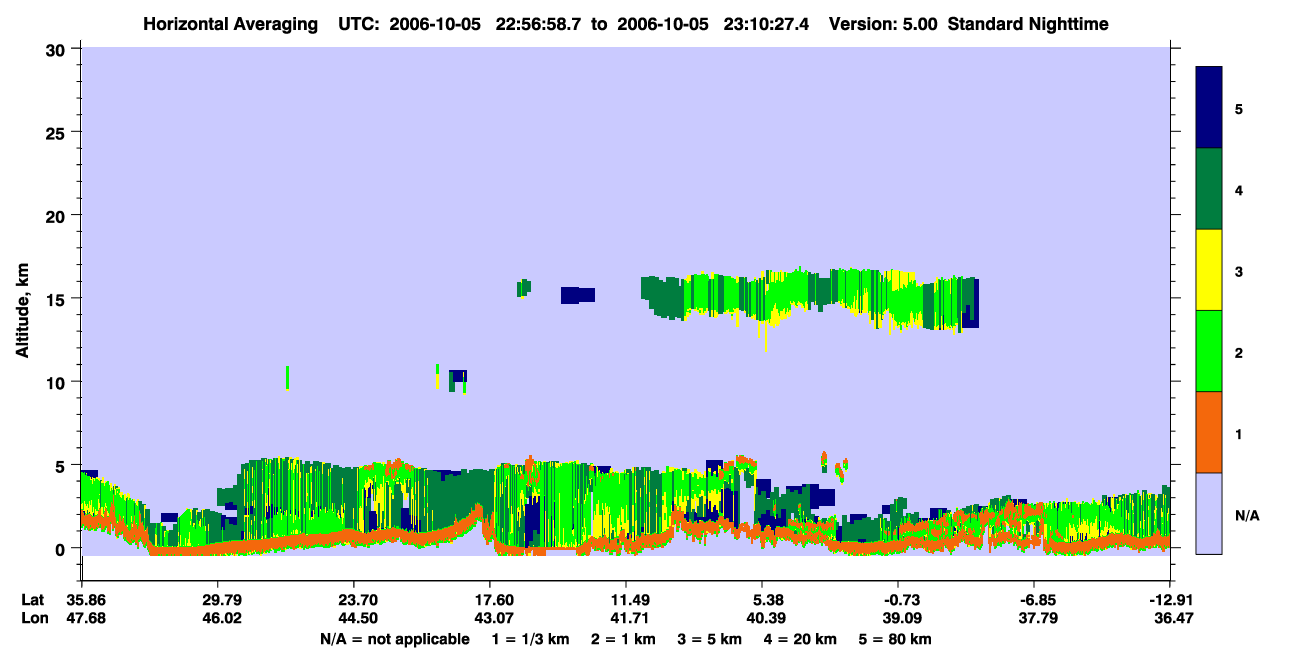Click the '5 = 80 km' legend entry

tap(895, 639)
